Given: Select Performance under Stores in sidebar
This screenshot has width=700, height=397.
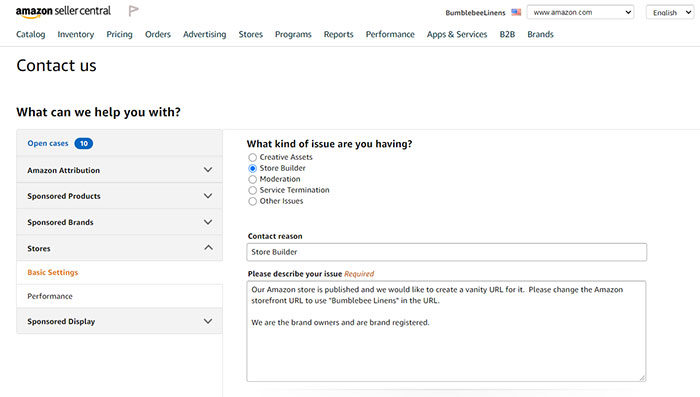Looking at the screenshot, I should coord(50,296).
